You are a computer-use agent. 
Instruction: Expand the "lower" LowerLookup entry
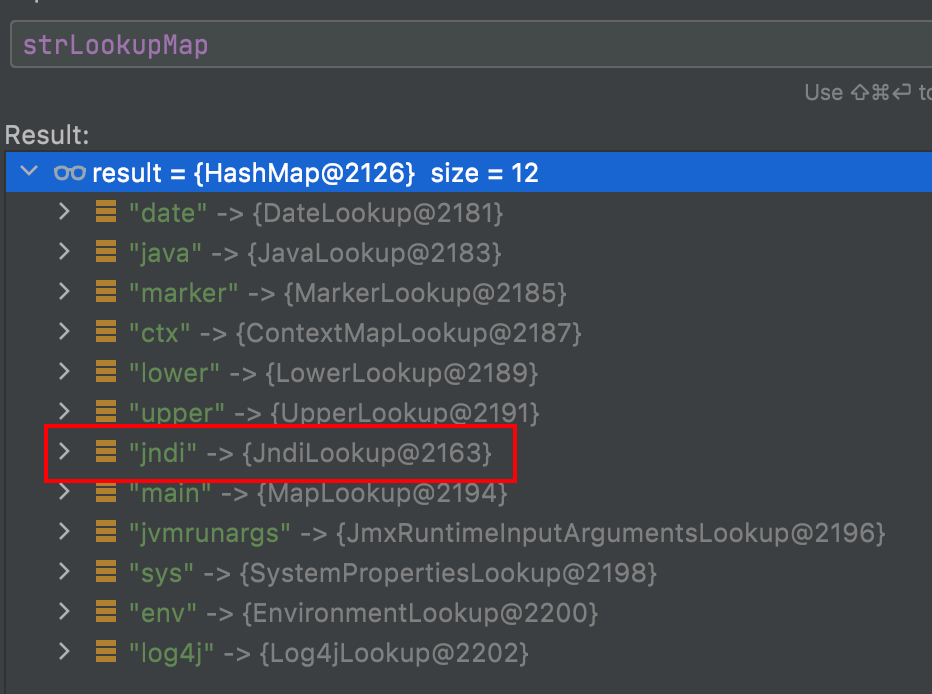65,373
